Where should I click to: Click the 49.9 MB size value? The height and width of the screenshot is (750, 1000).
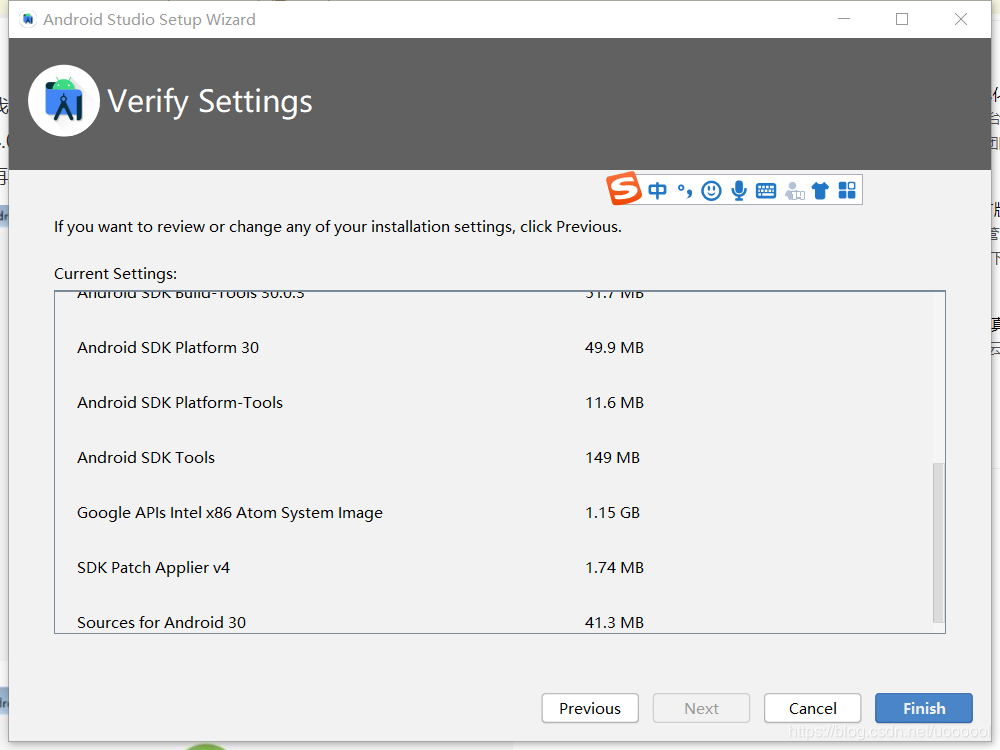point(614,348)
